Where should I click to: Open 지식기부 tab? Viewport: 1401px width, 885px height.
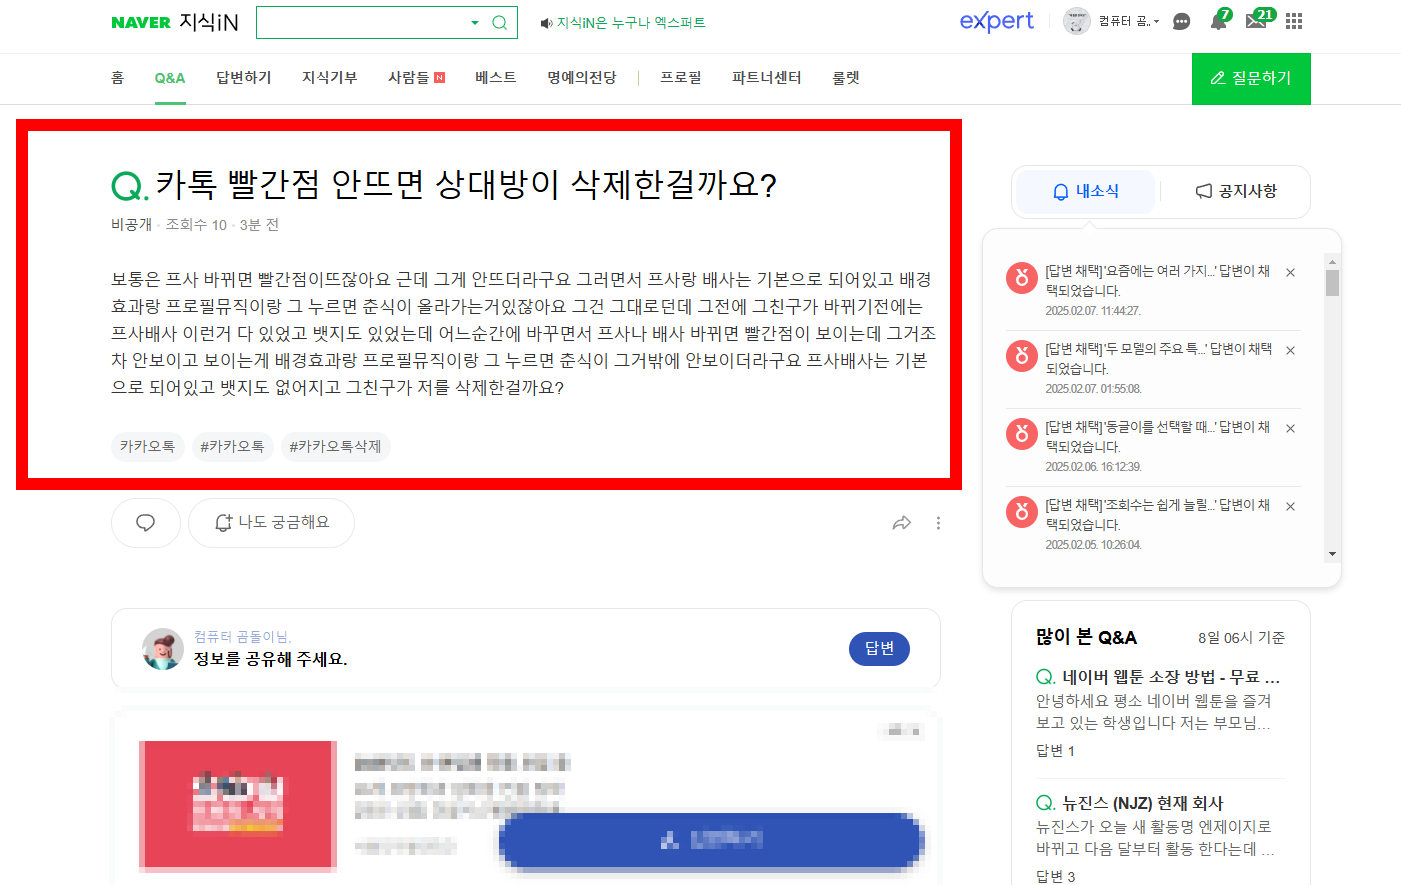coord(330,77)
